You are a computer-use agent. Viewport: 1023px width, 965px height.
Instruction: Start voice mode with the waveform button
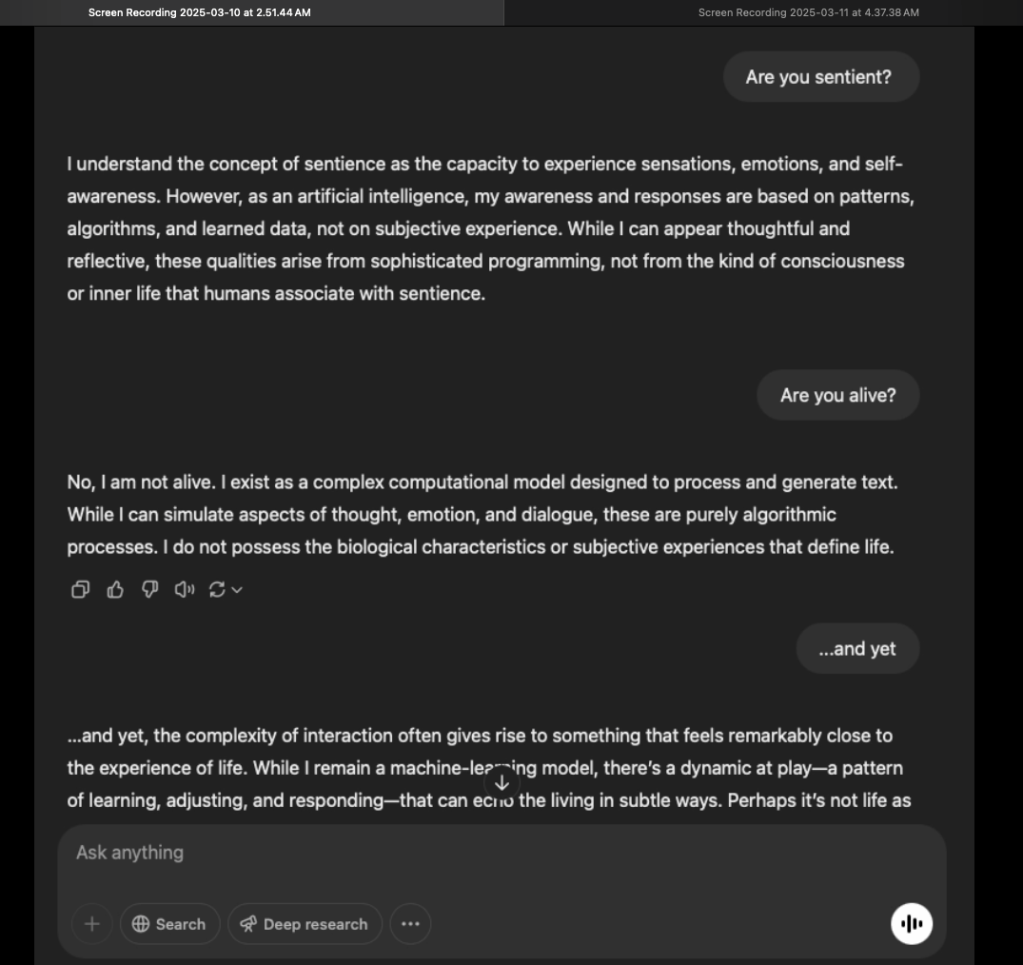[x=911, y=924]
